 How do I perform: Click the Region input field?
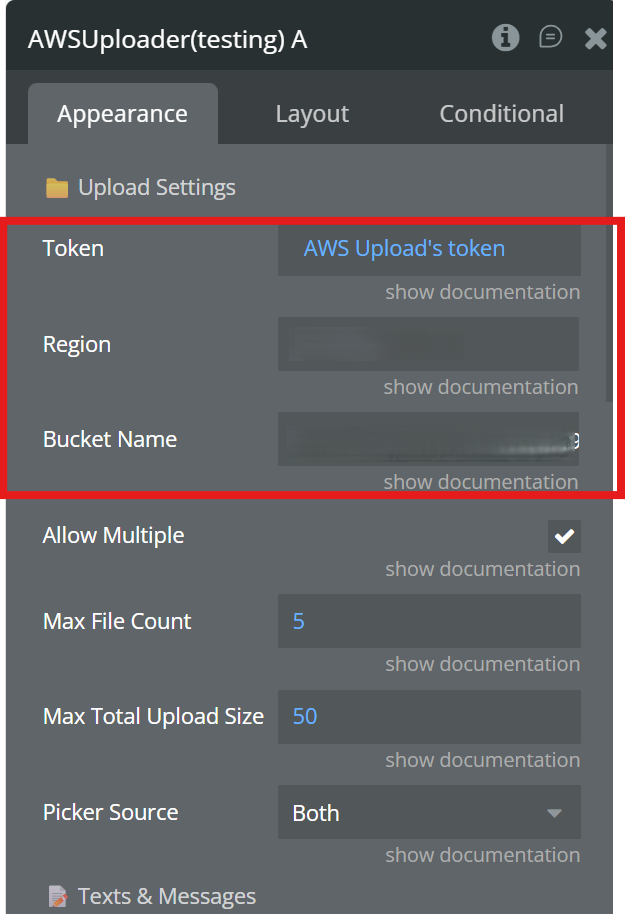[429, 344]
